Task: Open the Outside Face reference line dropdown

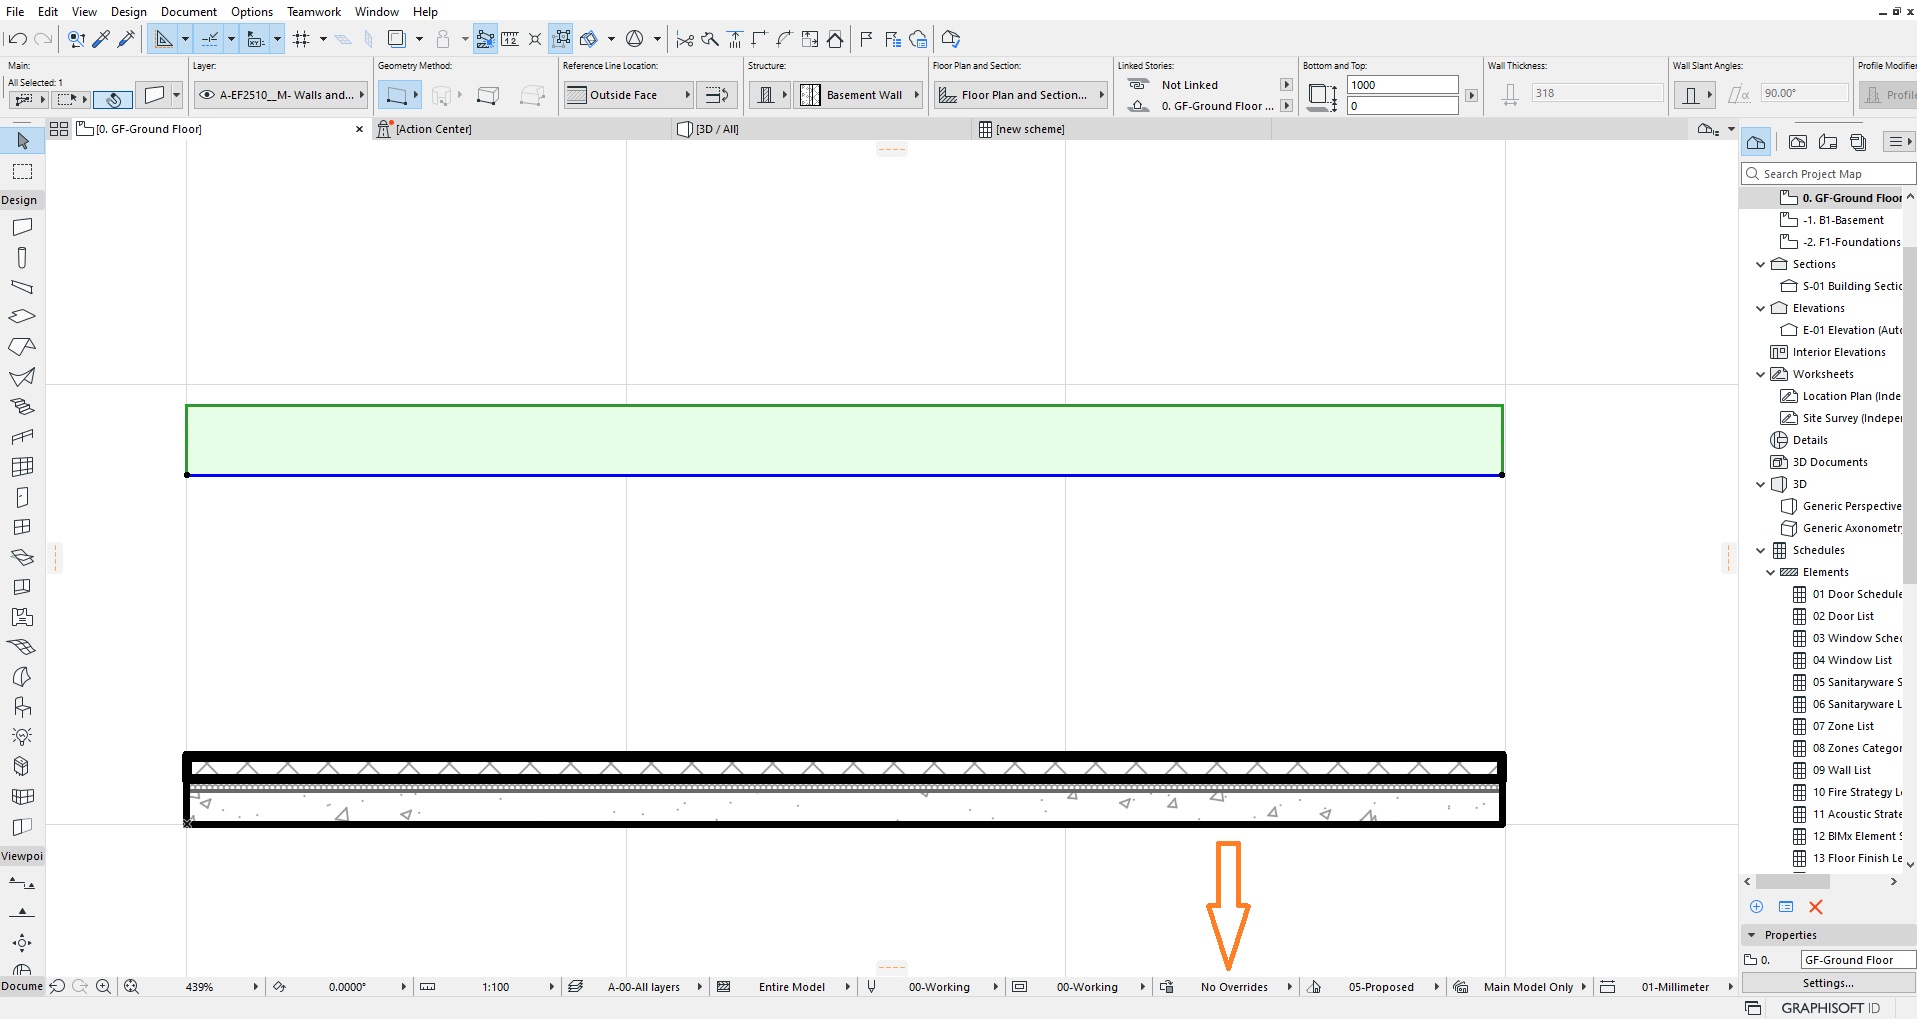Action: (x=687, y=95)
